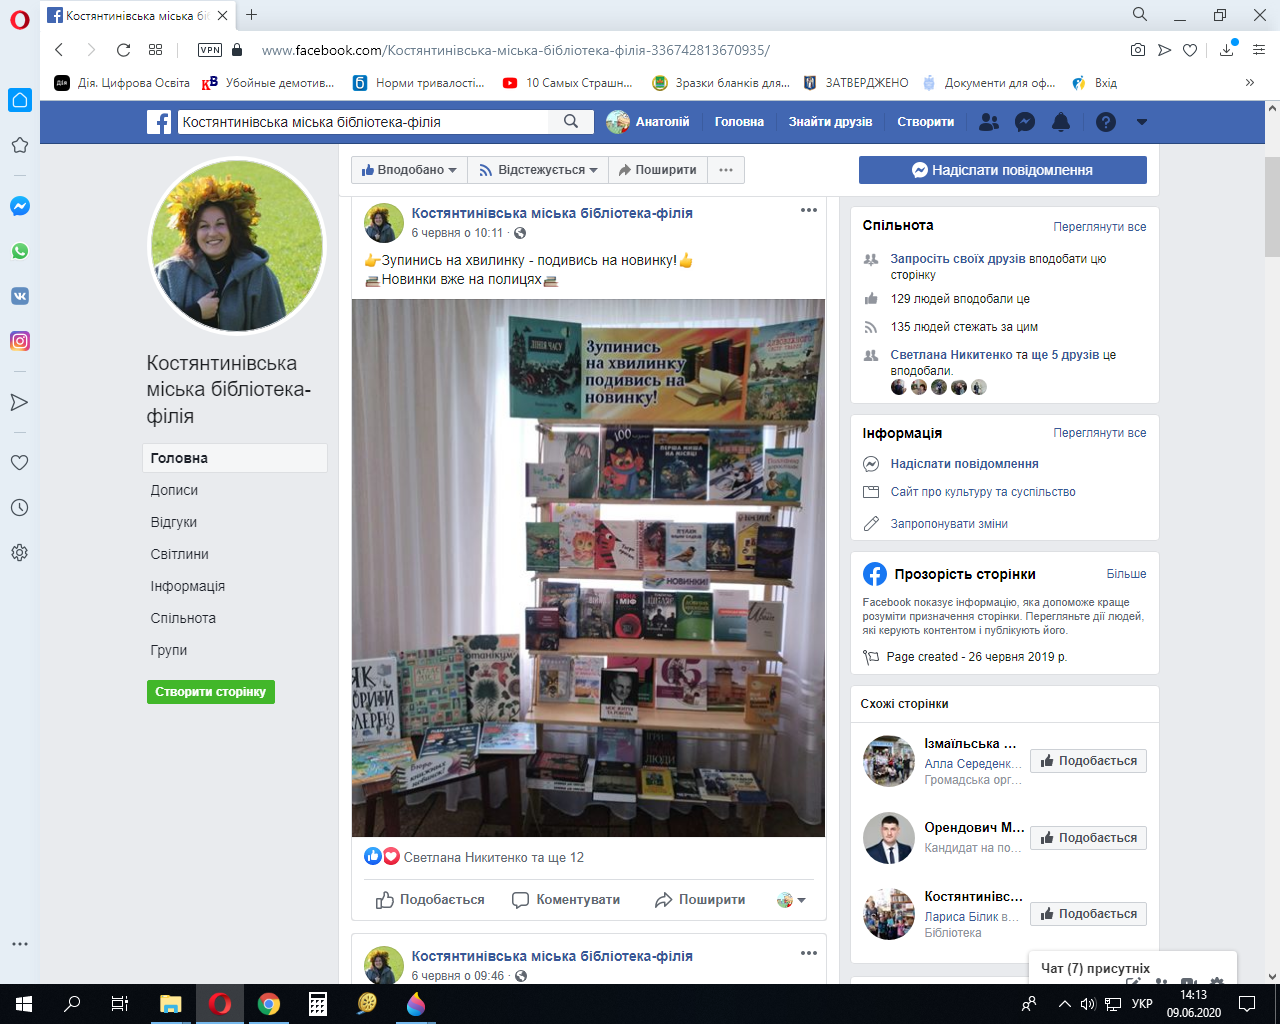Image resolution: width=1280 pixels, height=1024 pixels.
Task: Open Messenger from Opera sidebar
Action: pyautogui.click(x=19, y=206)
